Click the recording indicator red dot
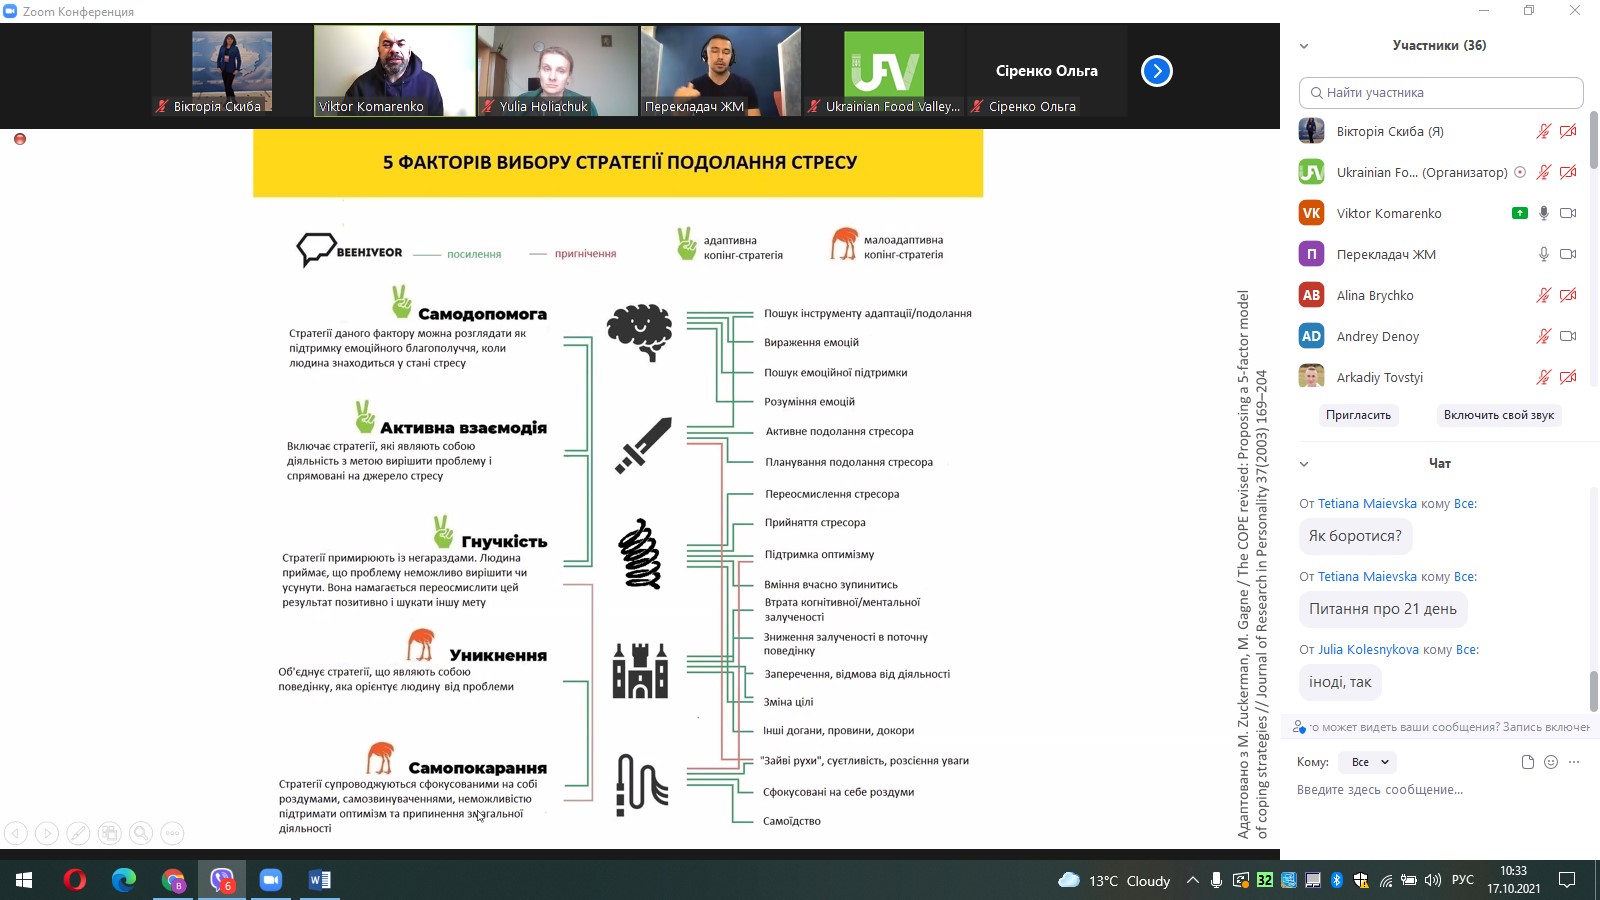The width and height of the screenshot is (1600, 900). click(20, 139)
